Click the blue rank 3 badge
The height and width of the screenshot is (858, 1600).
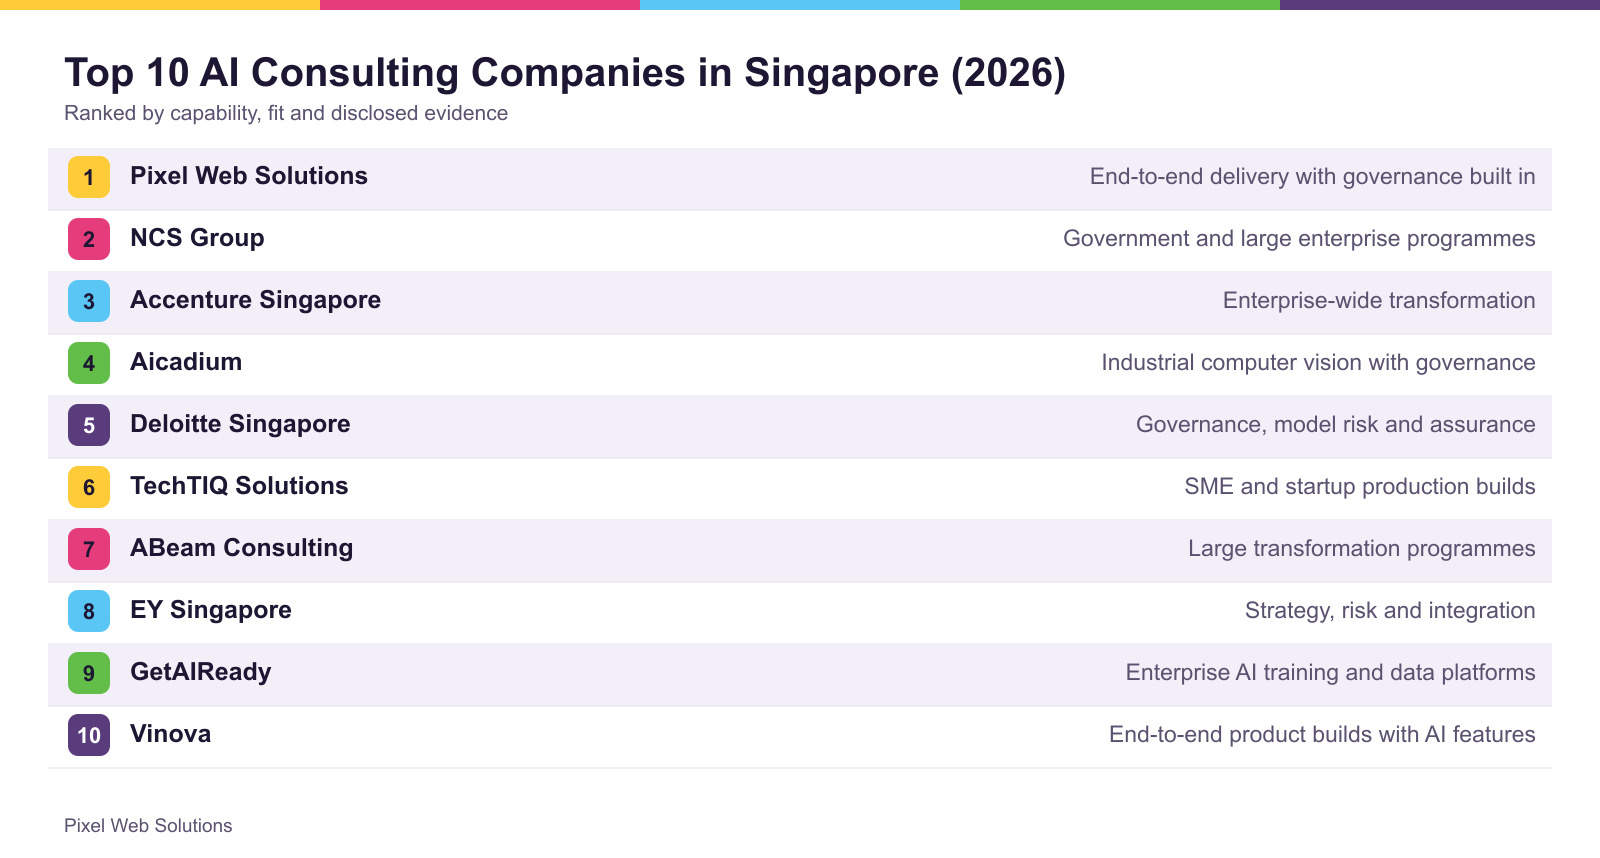[89, 301]
